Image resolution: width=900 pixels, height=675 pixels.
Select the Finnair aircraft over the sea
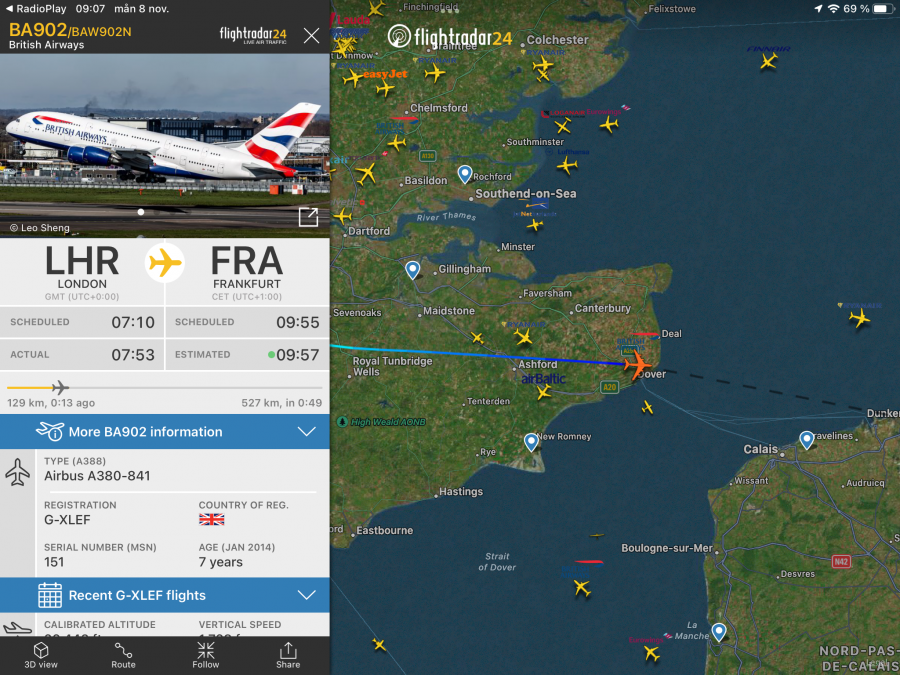pyautogui.click(x=769, y=60)
